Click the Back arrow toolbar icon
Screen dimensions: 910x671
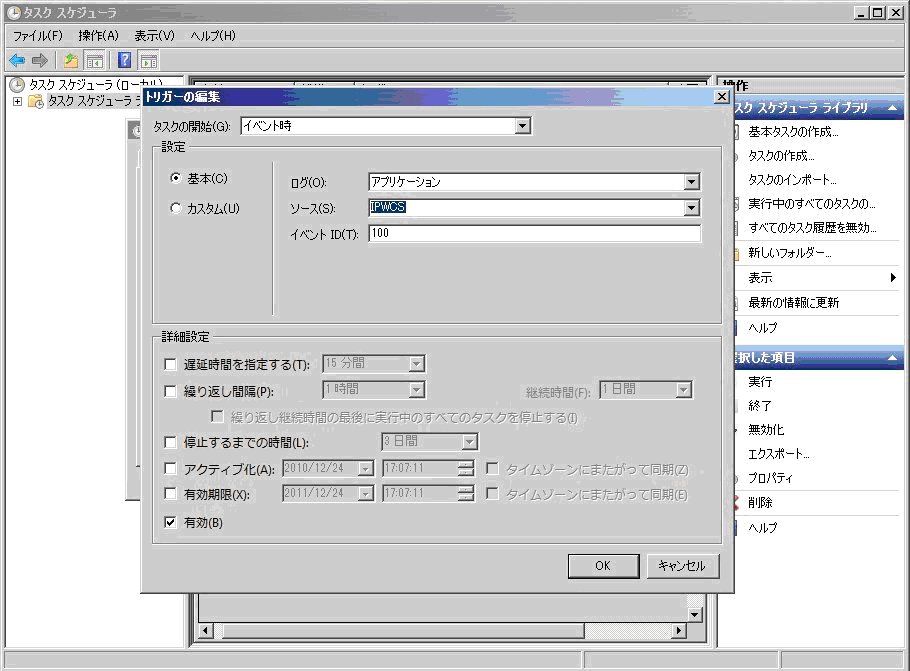point(17,60)
